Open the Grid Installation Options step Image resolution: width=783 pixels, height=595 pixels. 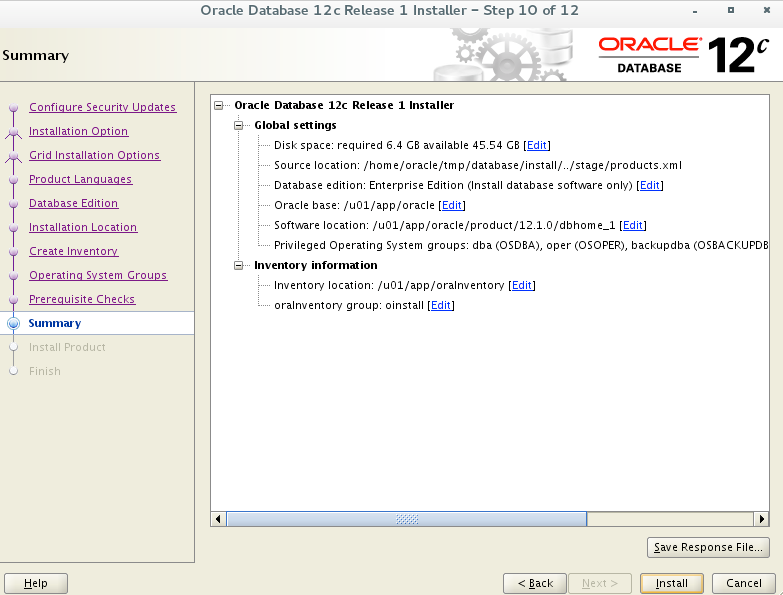(94, 155)
